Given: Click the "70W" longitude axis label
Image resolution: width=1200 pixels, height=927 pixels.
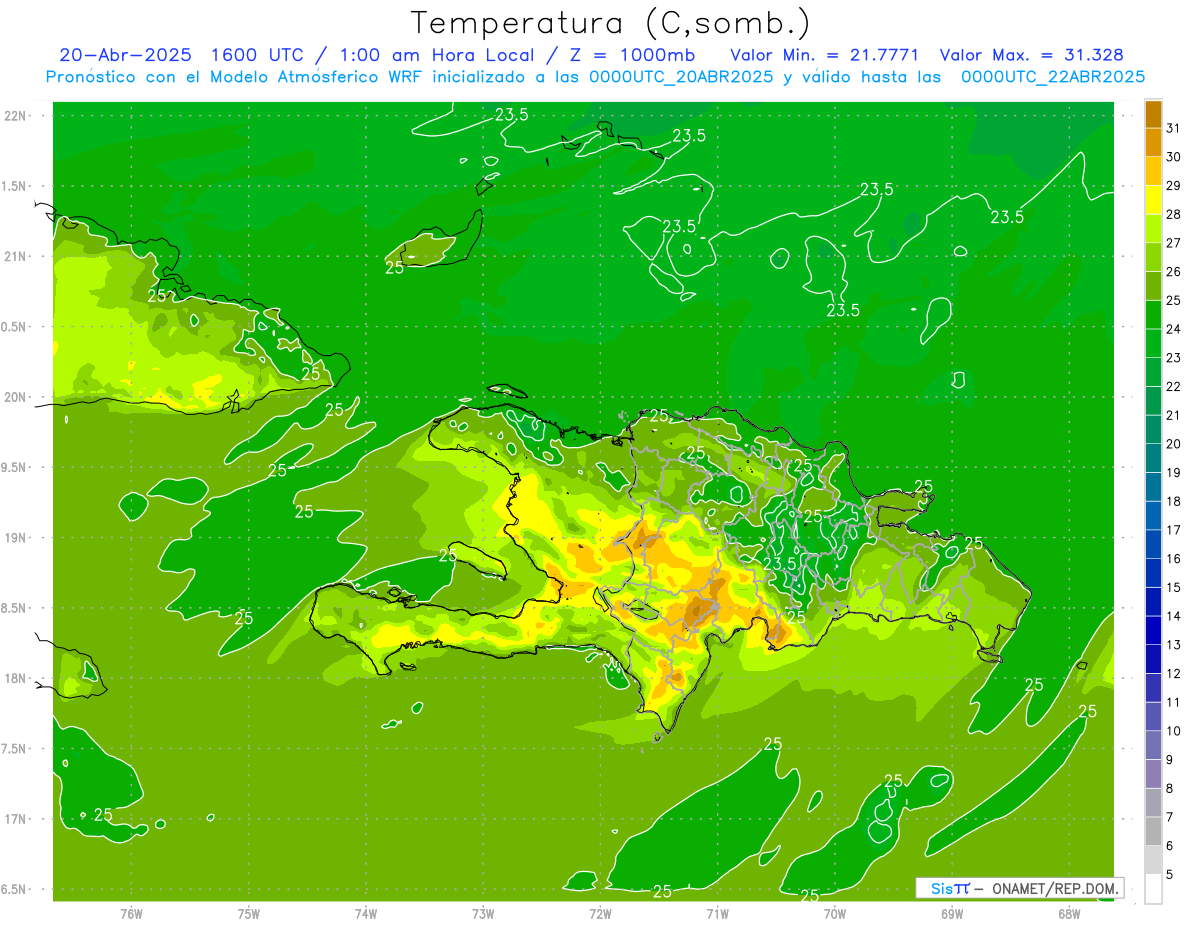Looking at the screenshot, I should (835, 913).
